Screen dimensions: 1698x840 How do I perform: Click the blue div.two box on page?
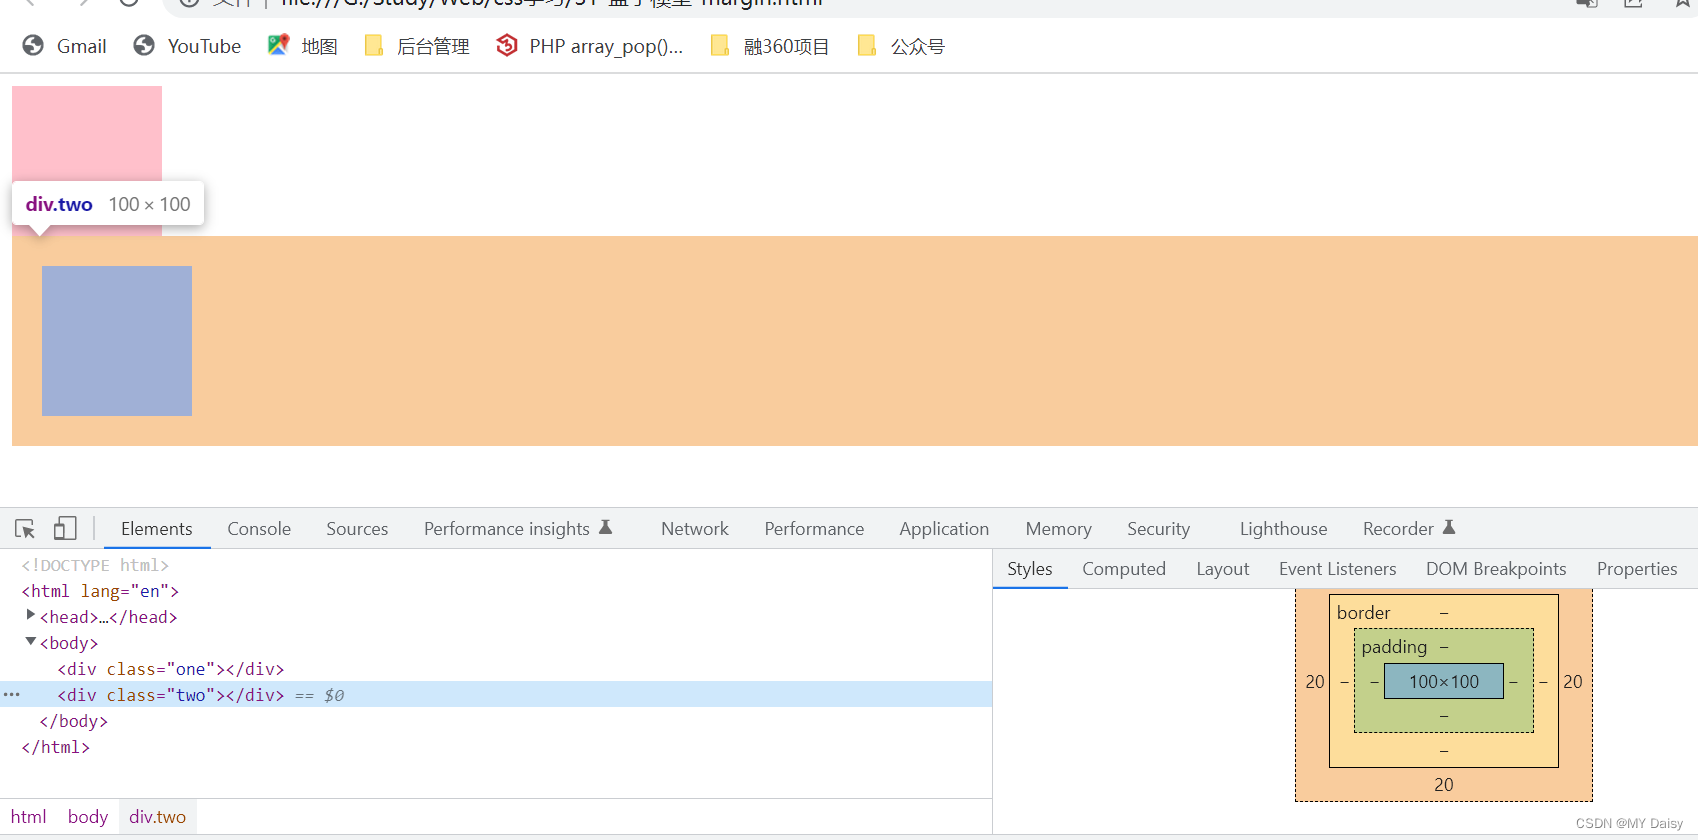coord(117,341)
